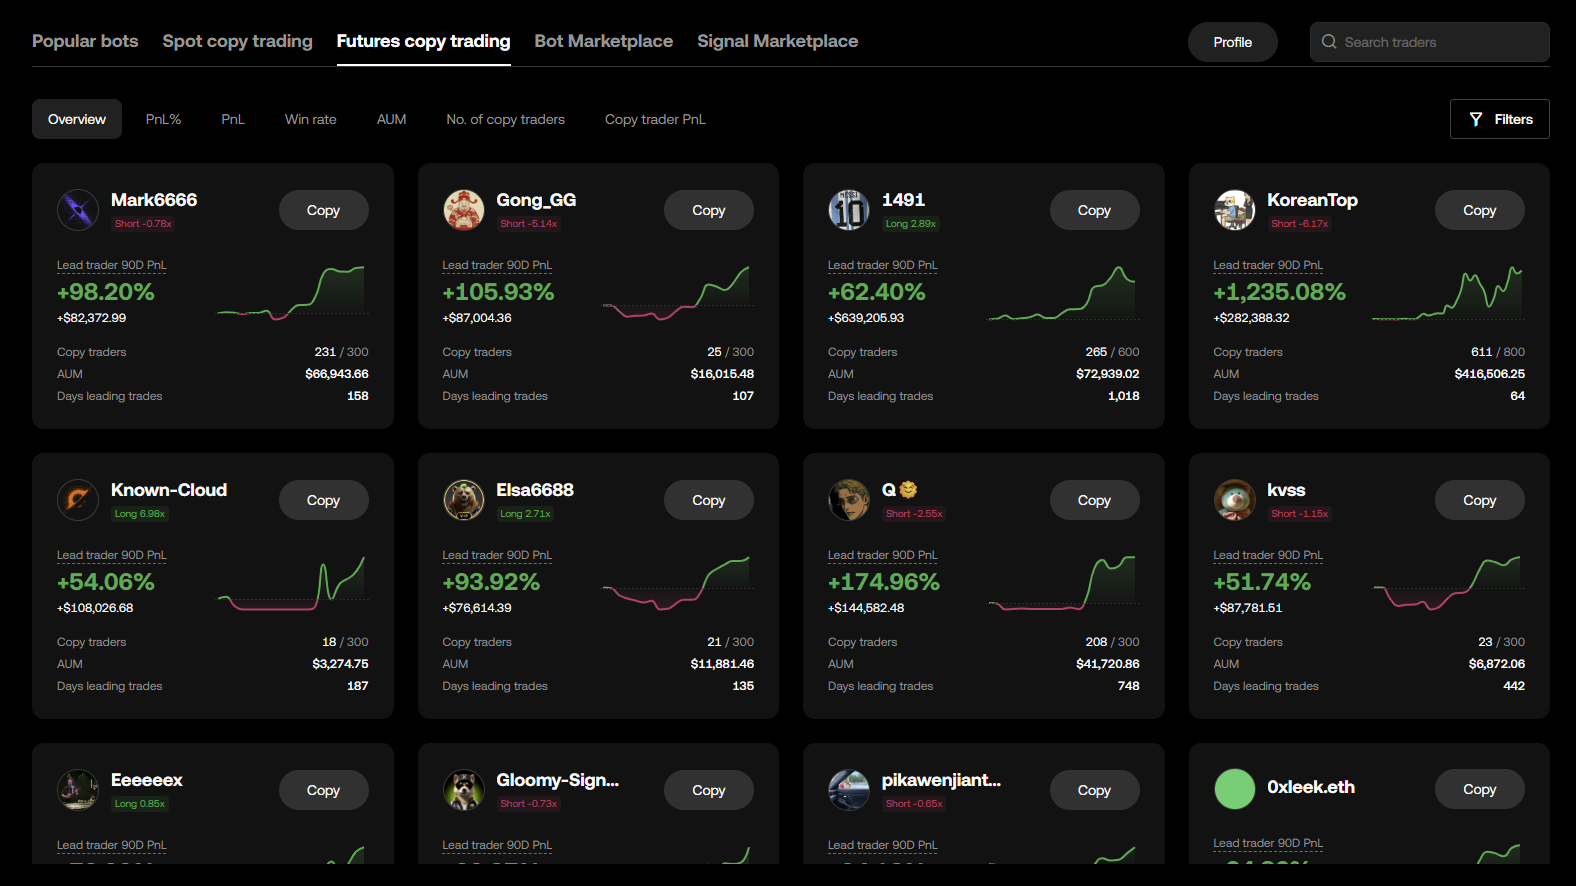Sort by Win rate tab
Screen dimensions: 1576x886
[x=311, y=119]
